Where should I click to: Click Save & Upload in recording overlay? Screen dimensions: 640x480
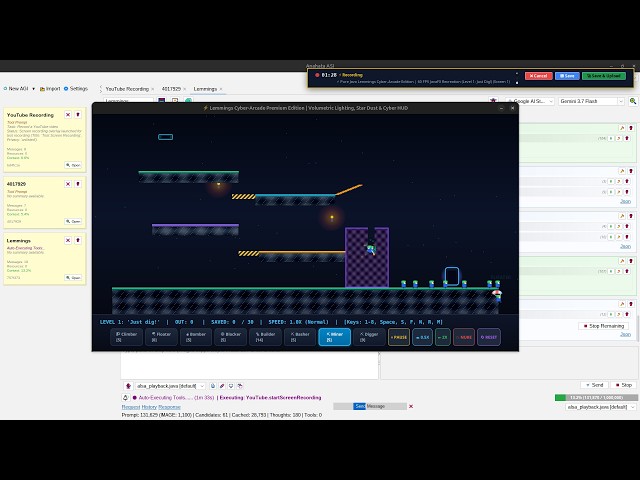[604, 76]
